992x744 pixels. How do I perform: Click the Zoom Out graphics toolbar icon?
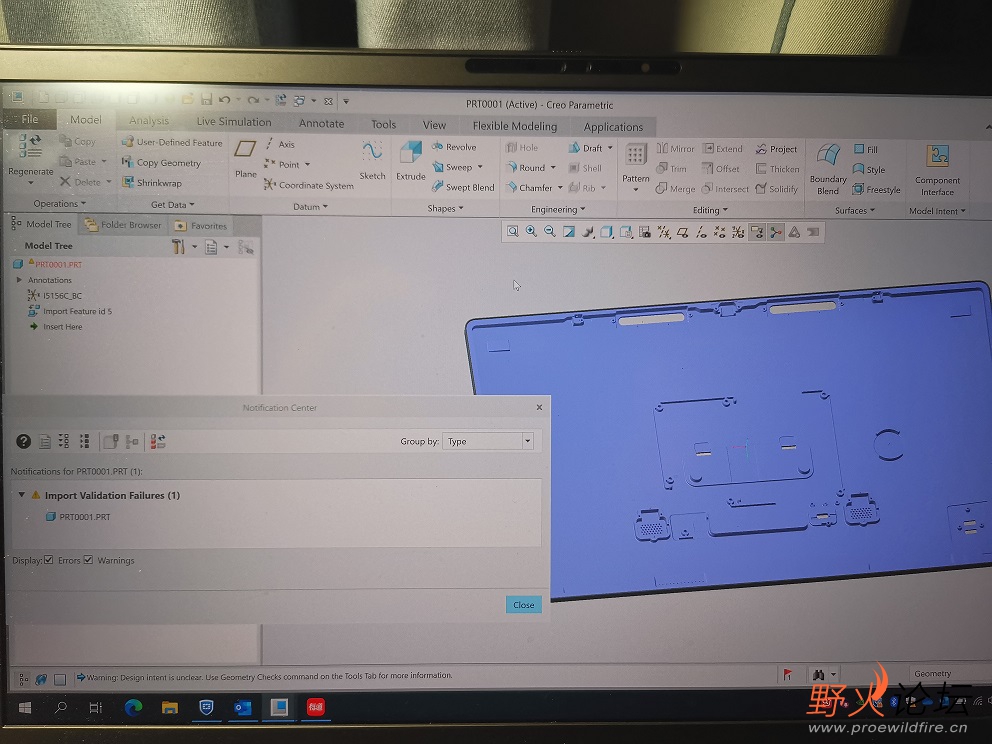click(x=550, y=232)
